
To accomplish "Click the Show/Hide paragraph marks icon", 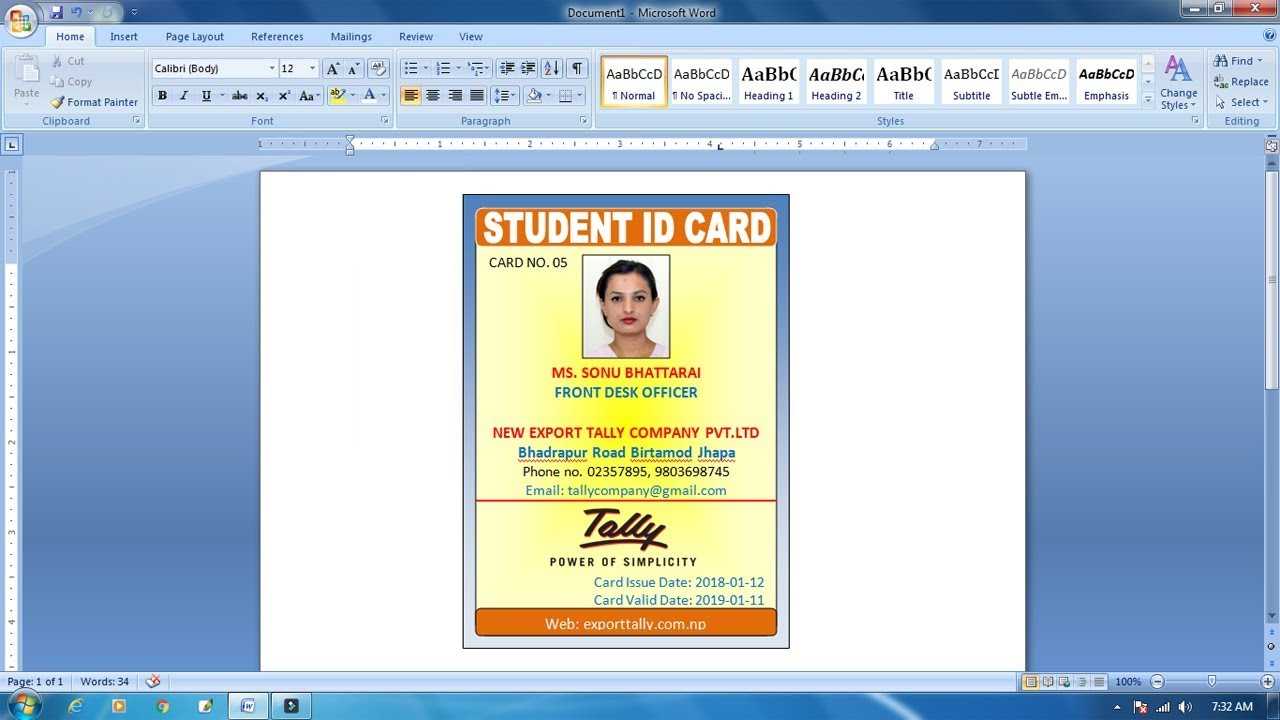I will tap(577, 68).
